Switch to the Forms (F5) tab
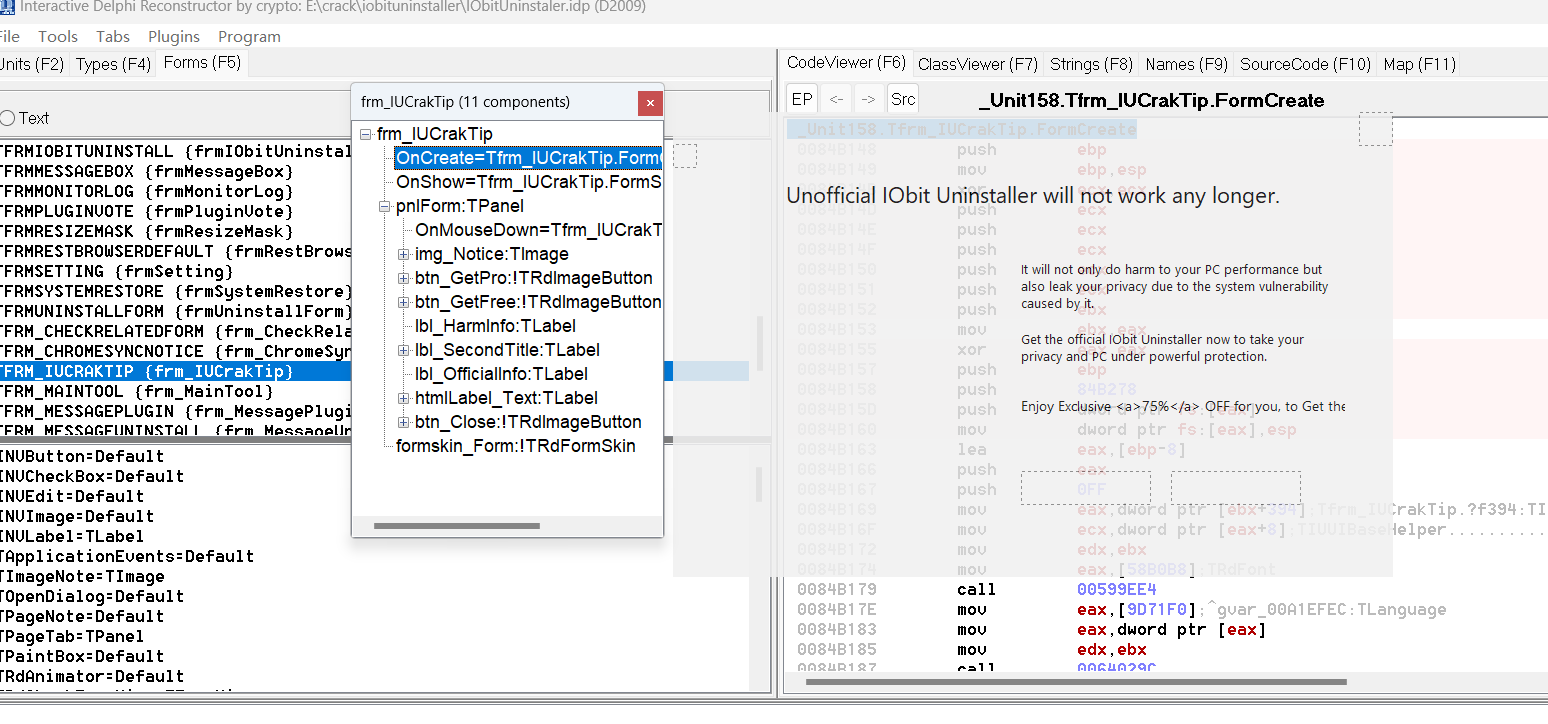Image resolution: width=1548 pixels, height=724 pixels. [x=201, y=62]
